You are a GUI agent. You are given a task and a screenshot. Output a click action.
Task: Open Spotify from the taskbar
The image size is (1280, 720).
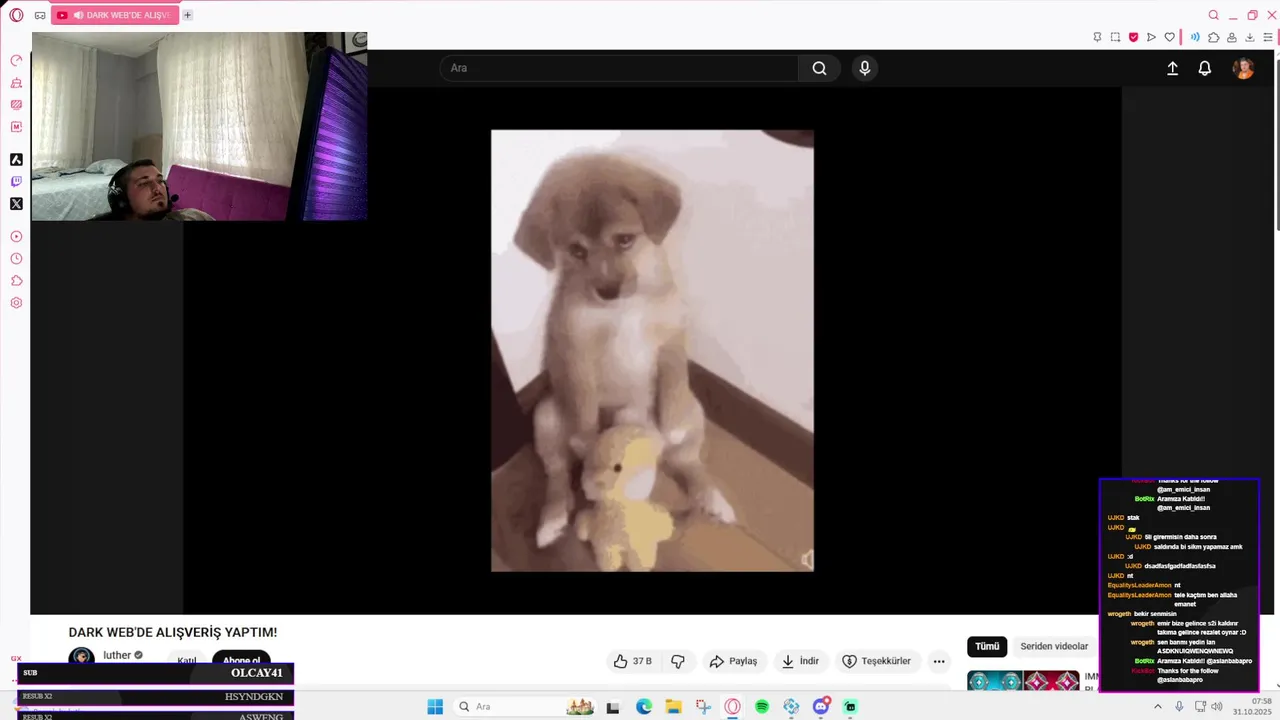(x=762, y=707)
